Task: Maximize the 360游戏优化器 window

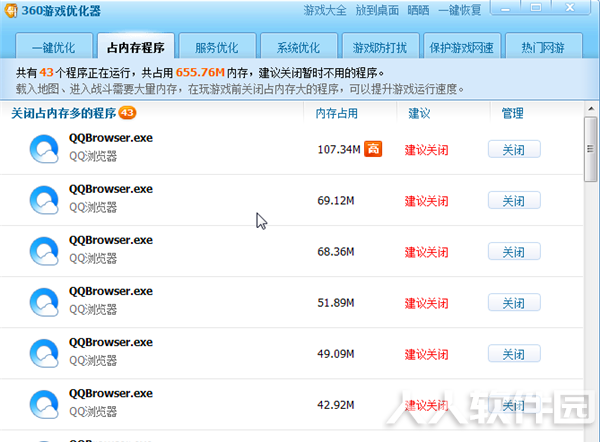Action: tap(536, 8)
